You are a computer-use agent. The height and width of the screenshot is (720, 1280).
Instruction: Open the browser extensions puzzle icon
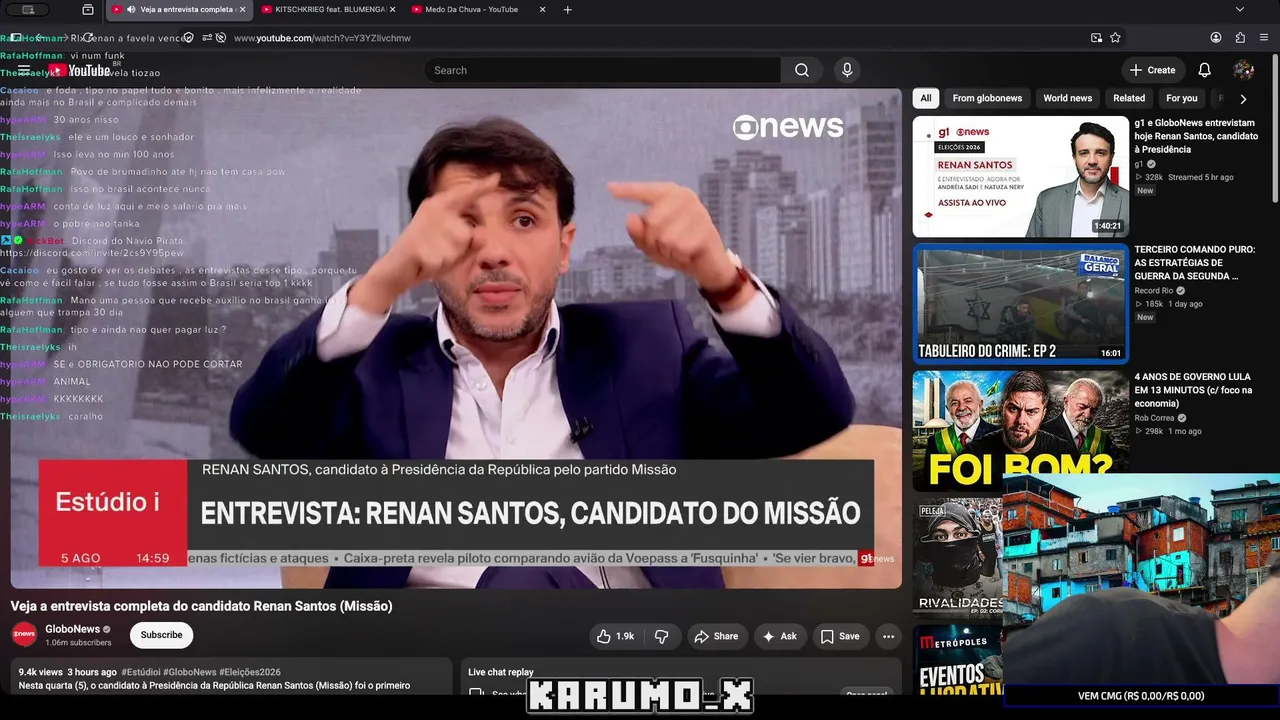1240,38
